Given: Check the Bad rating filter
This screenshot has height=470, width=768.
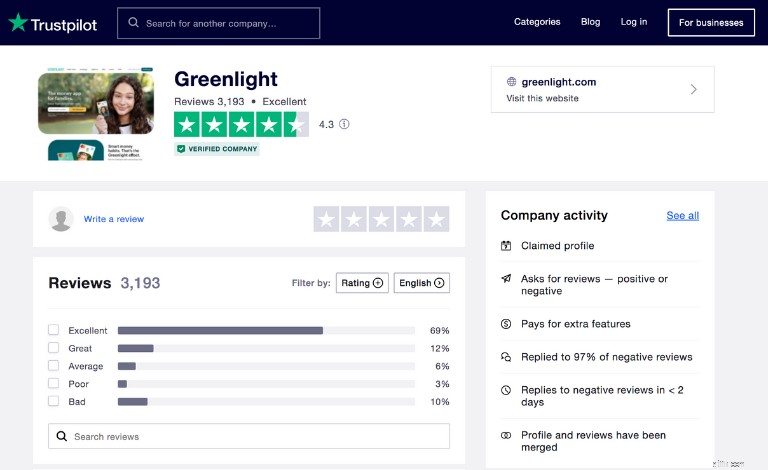Looking at the screenshot, I should 53,401.
